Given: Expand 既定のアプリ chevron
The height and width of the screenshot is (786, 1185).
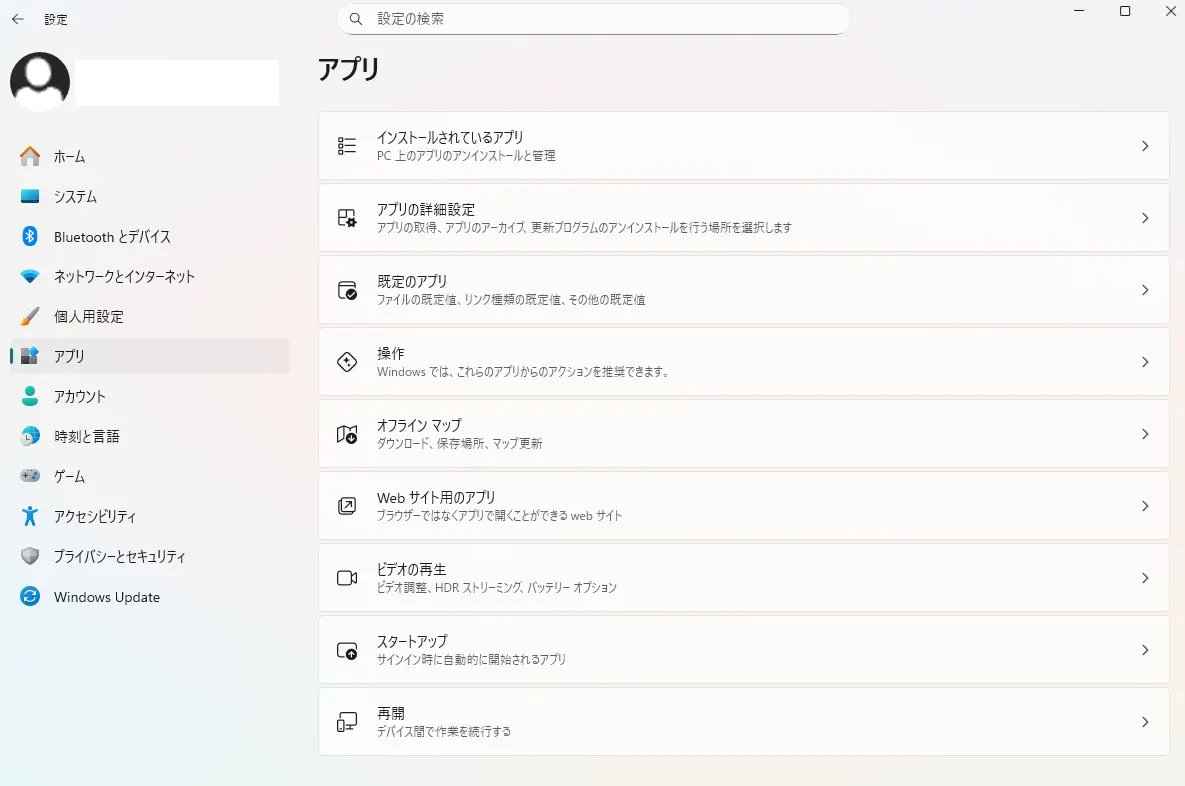Looking at the screenshot, I should (1145, 290).
